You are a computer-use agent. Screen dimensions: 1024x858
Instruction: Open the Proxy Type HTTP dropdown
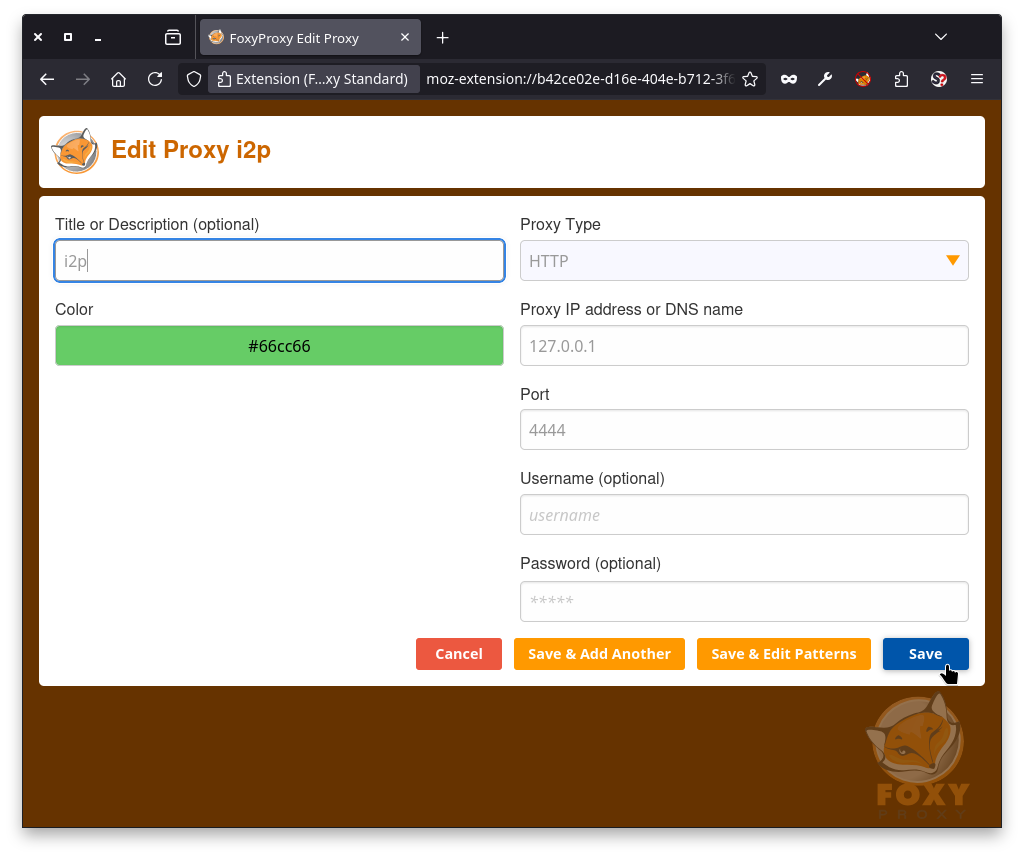pos(744,261)
